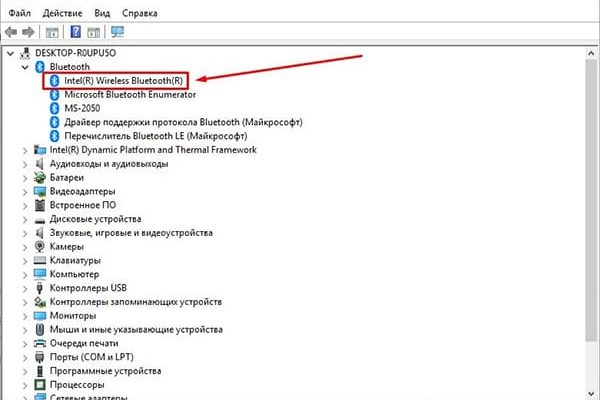Viewport: 600px width, 400px height.
Task: Click the scrollbar down arrow
Action: (591, 393)
